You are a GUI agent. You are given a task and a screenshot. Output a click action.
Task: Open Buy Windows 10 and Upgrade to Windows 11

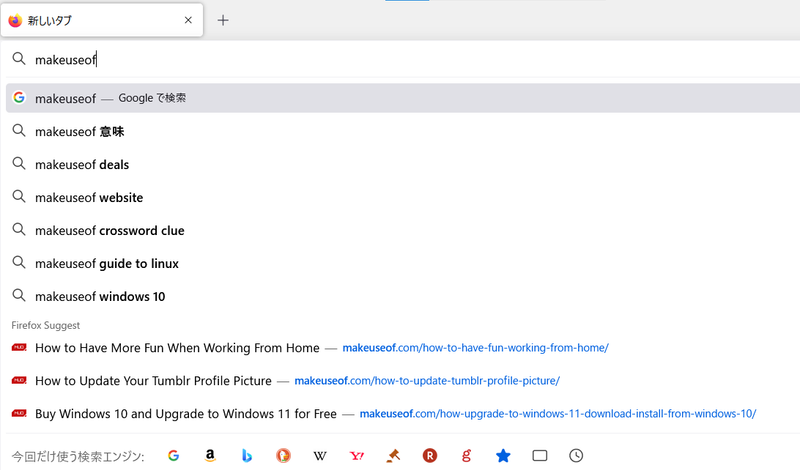pyautogui.click(x=186, y=414)
